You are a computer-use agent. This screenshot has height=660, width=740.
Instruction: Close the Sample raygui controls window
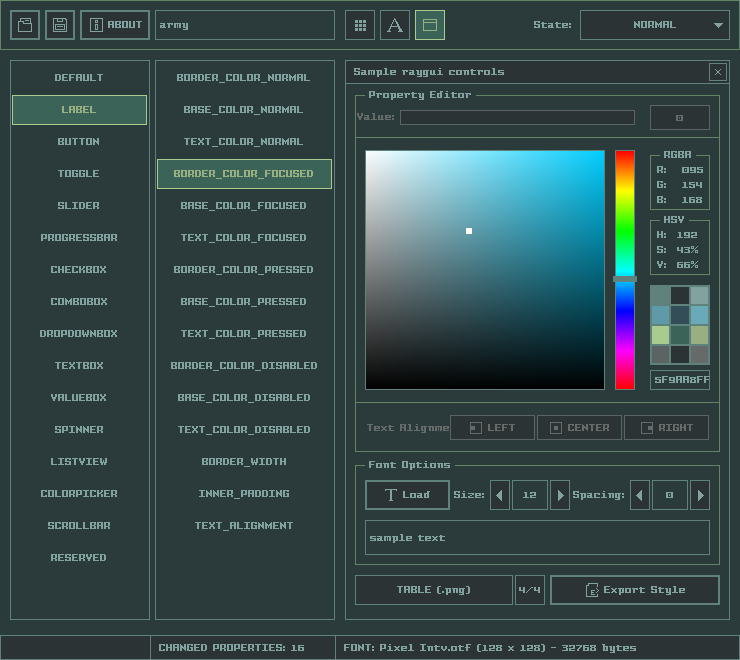click(x=717, y=72)
